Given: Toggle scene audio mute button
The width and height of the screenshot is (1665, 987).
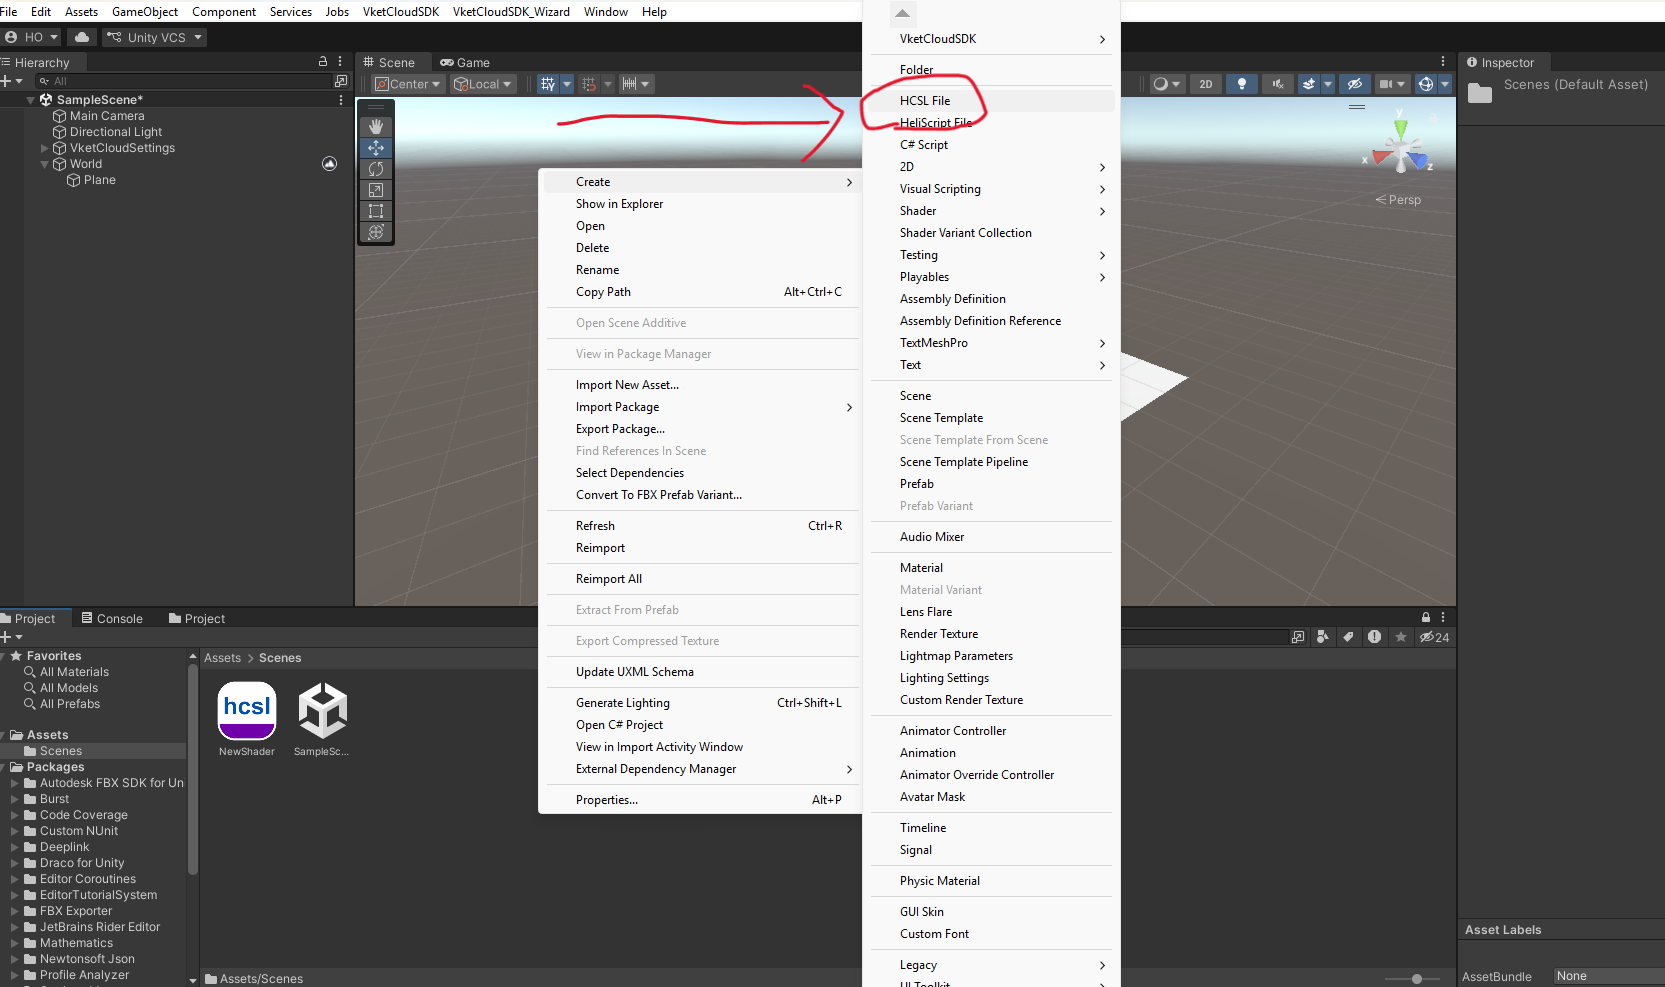Looking at the screenshot, I should pos(1278,84).
